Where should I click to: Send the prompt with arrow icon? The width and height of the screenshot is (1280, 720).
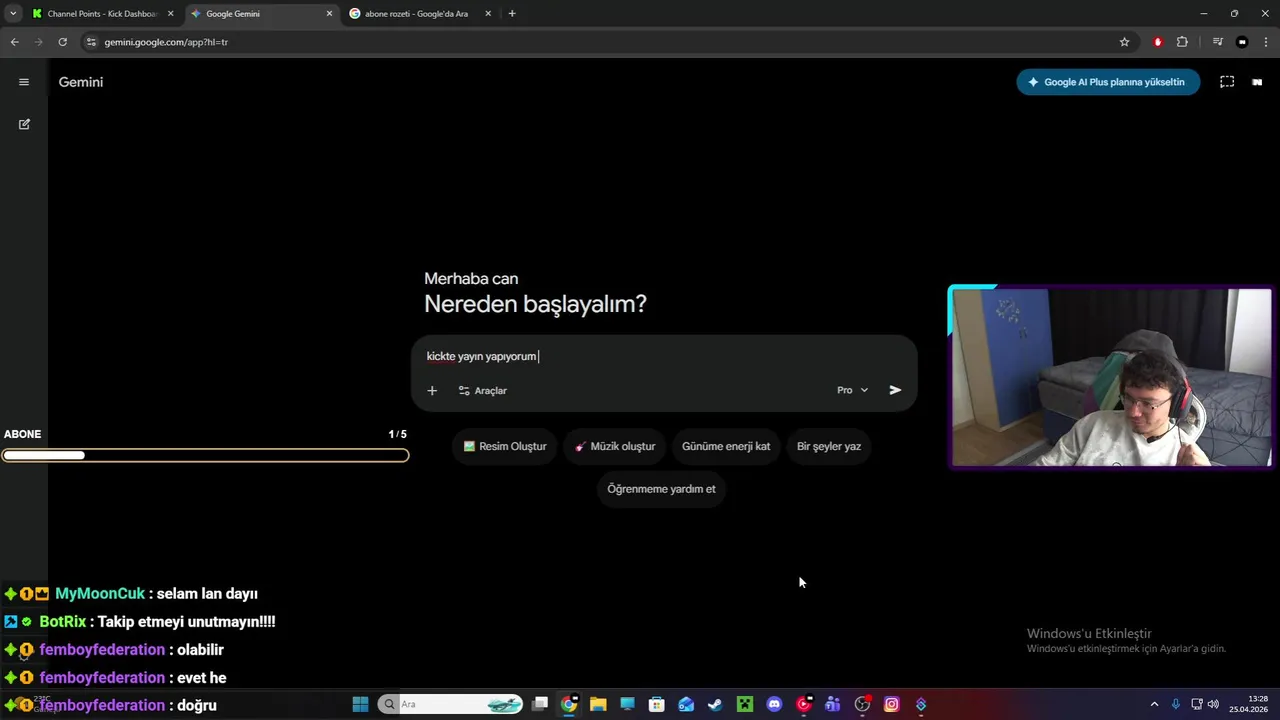pyautogui.click(x=895, y=390)
